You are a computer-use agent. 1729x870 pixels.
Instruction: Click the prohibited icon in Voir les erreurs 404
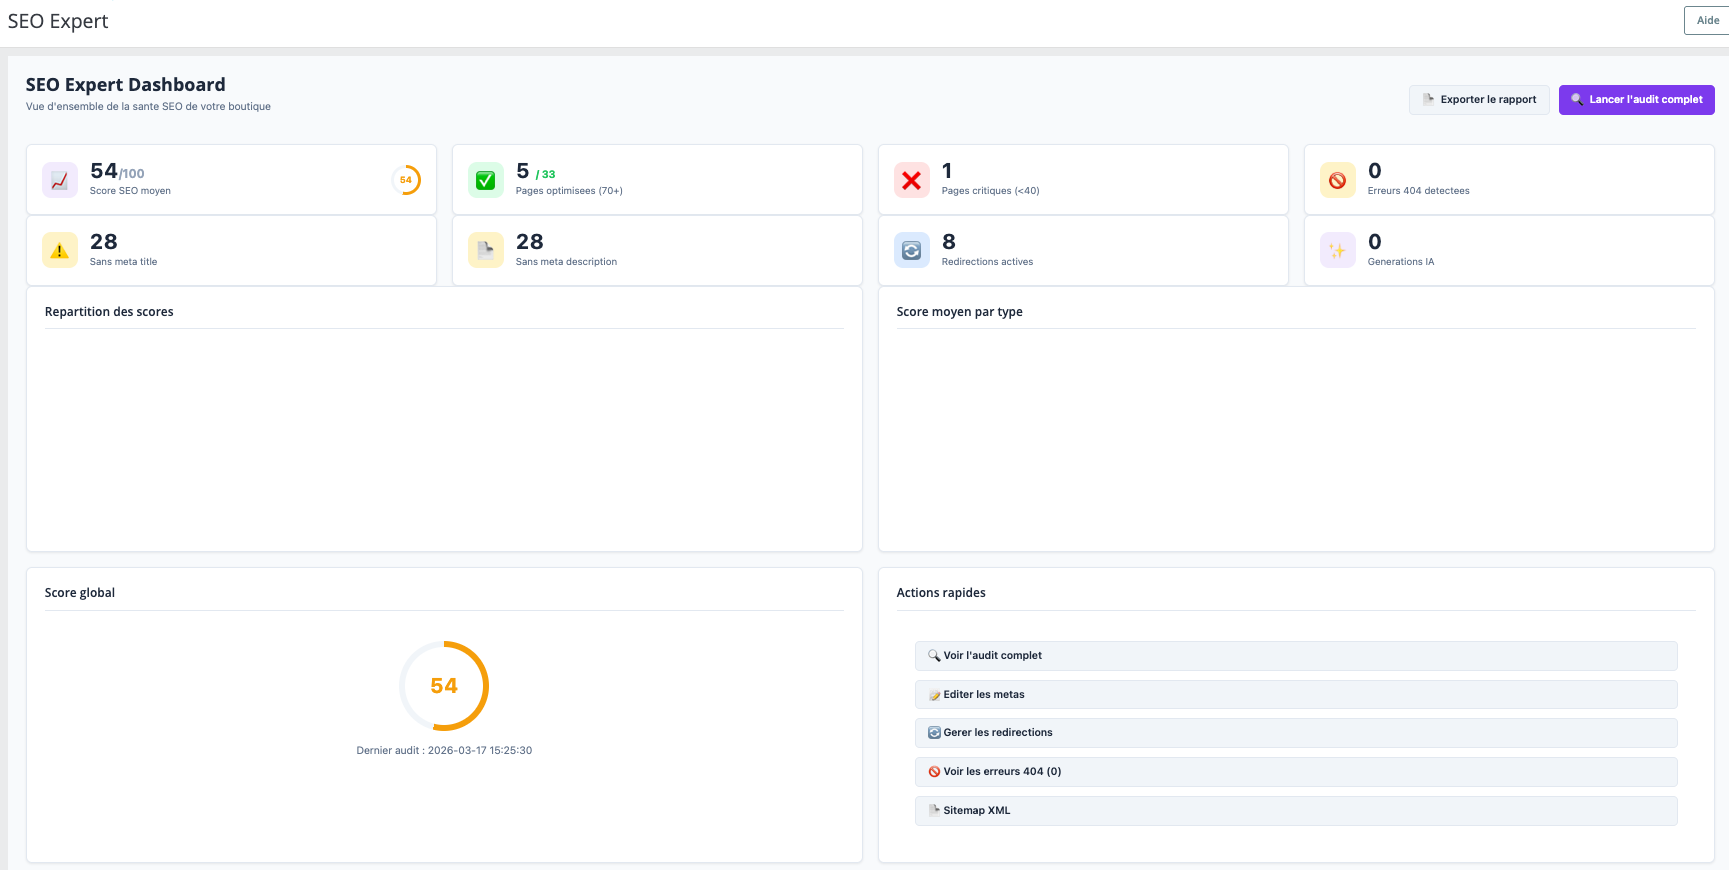click(934, 772)
